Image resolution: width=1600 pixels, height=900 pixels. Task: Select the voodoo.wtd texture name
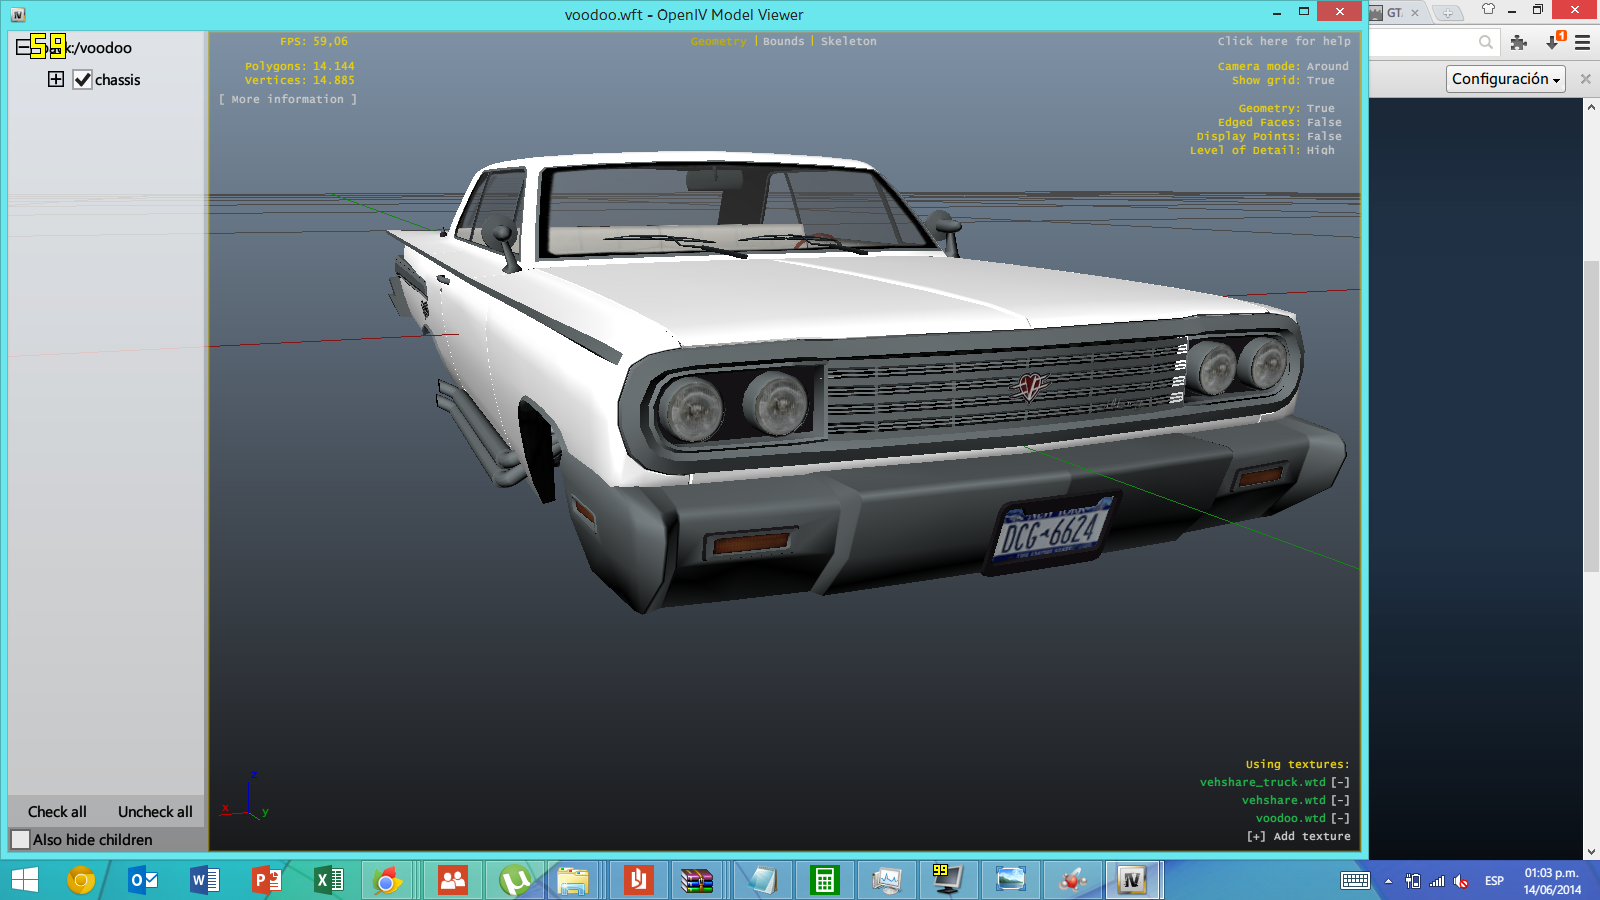[x=1290, y=818]
